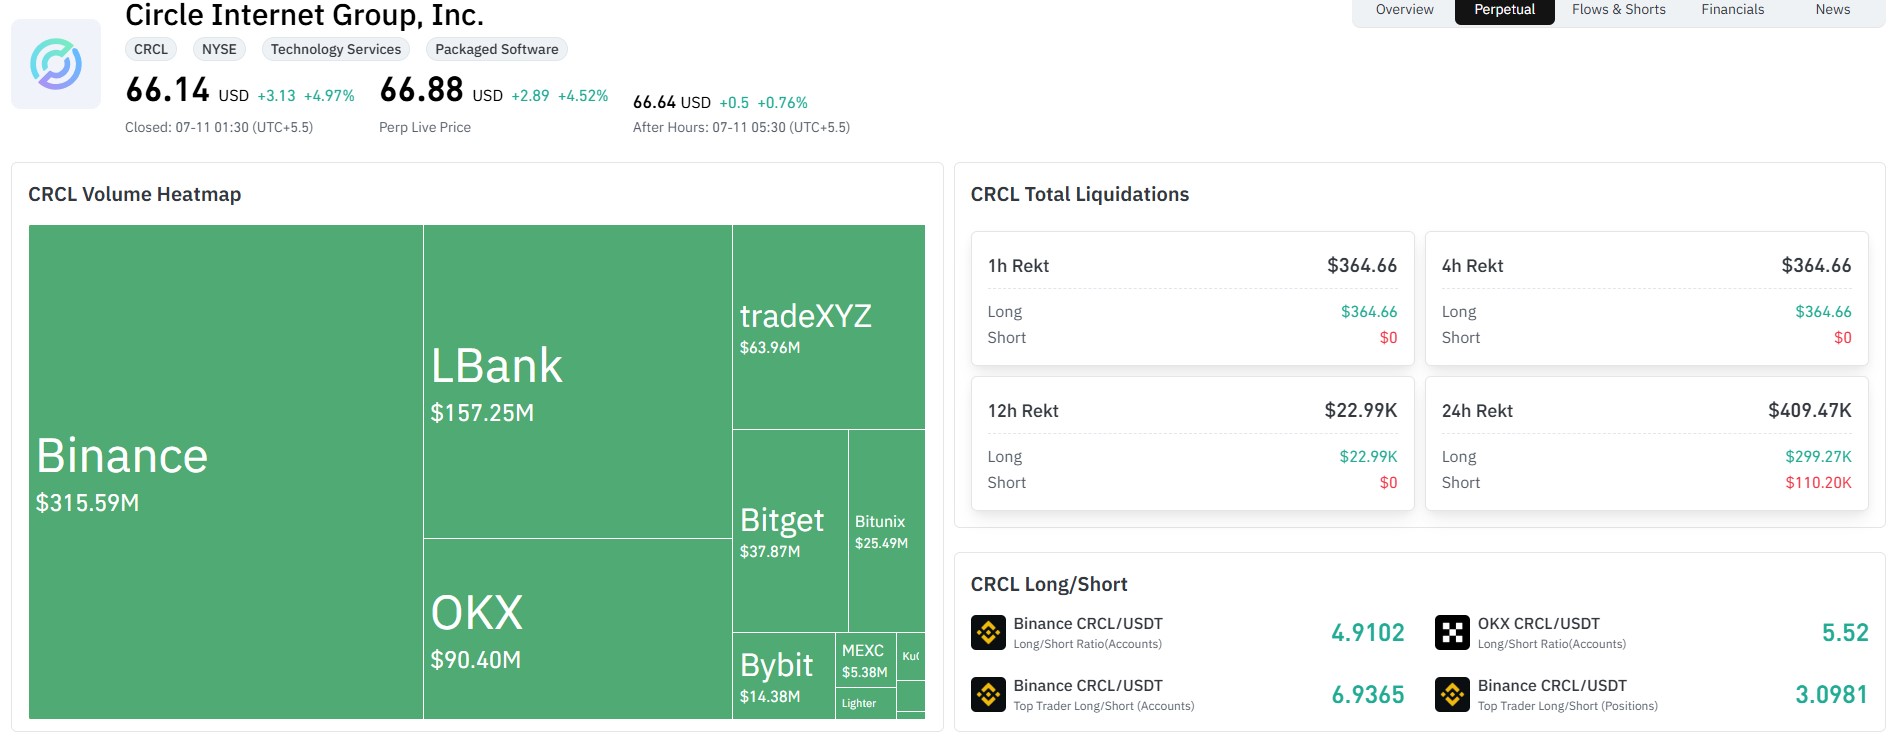Click Binance icon for Top Trader Positions ratio
The image size is (1890, 739).
[x=1452, y=694]
